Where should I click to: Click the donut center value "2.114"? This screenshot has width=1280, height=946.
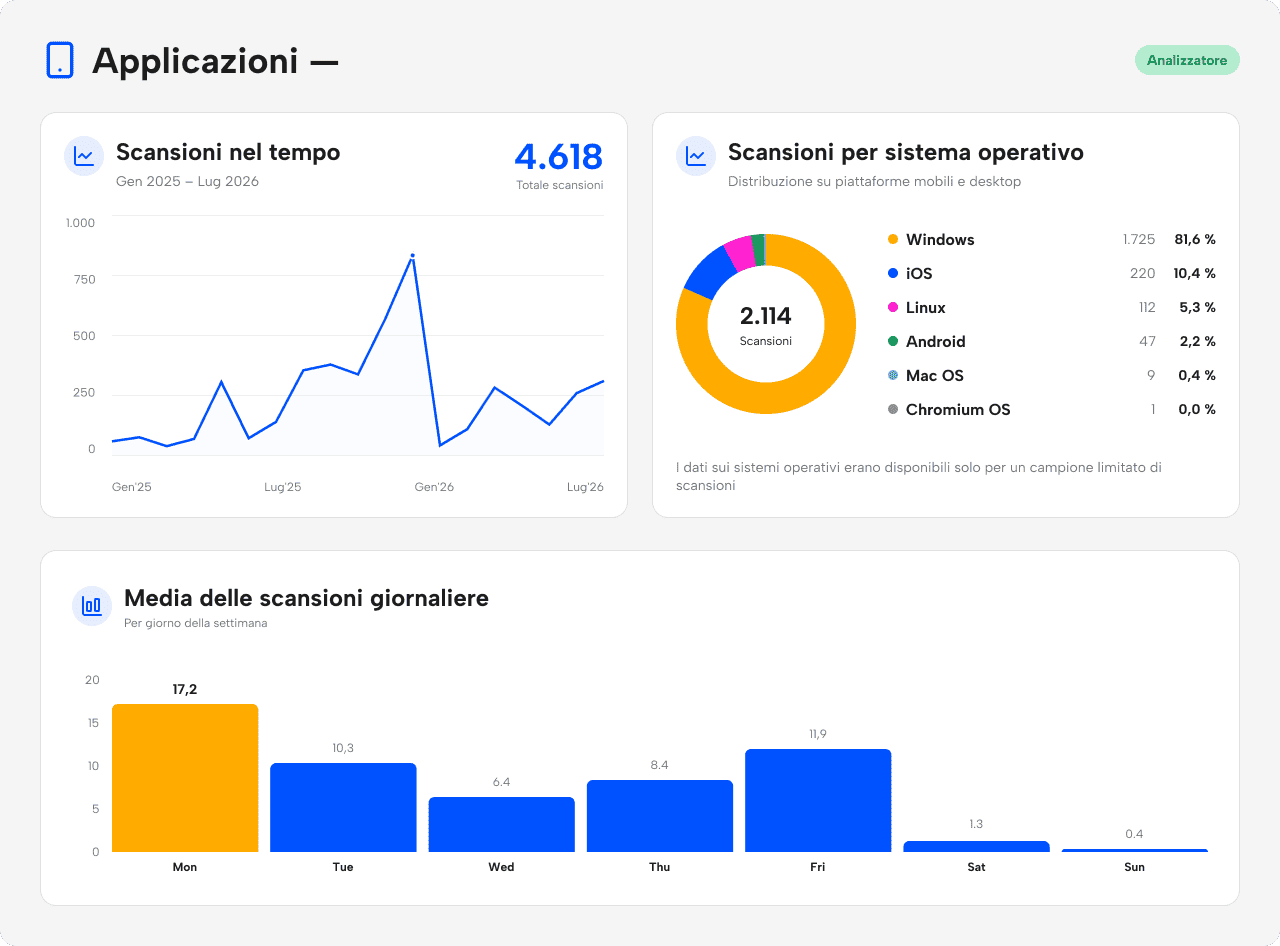766,316
